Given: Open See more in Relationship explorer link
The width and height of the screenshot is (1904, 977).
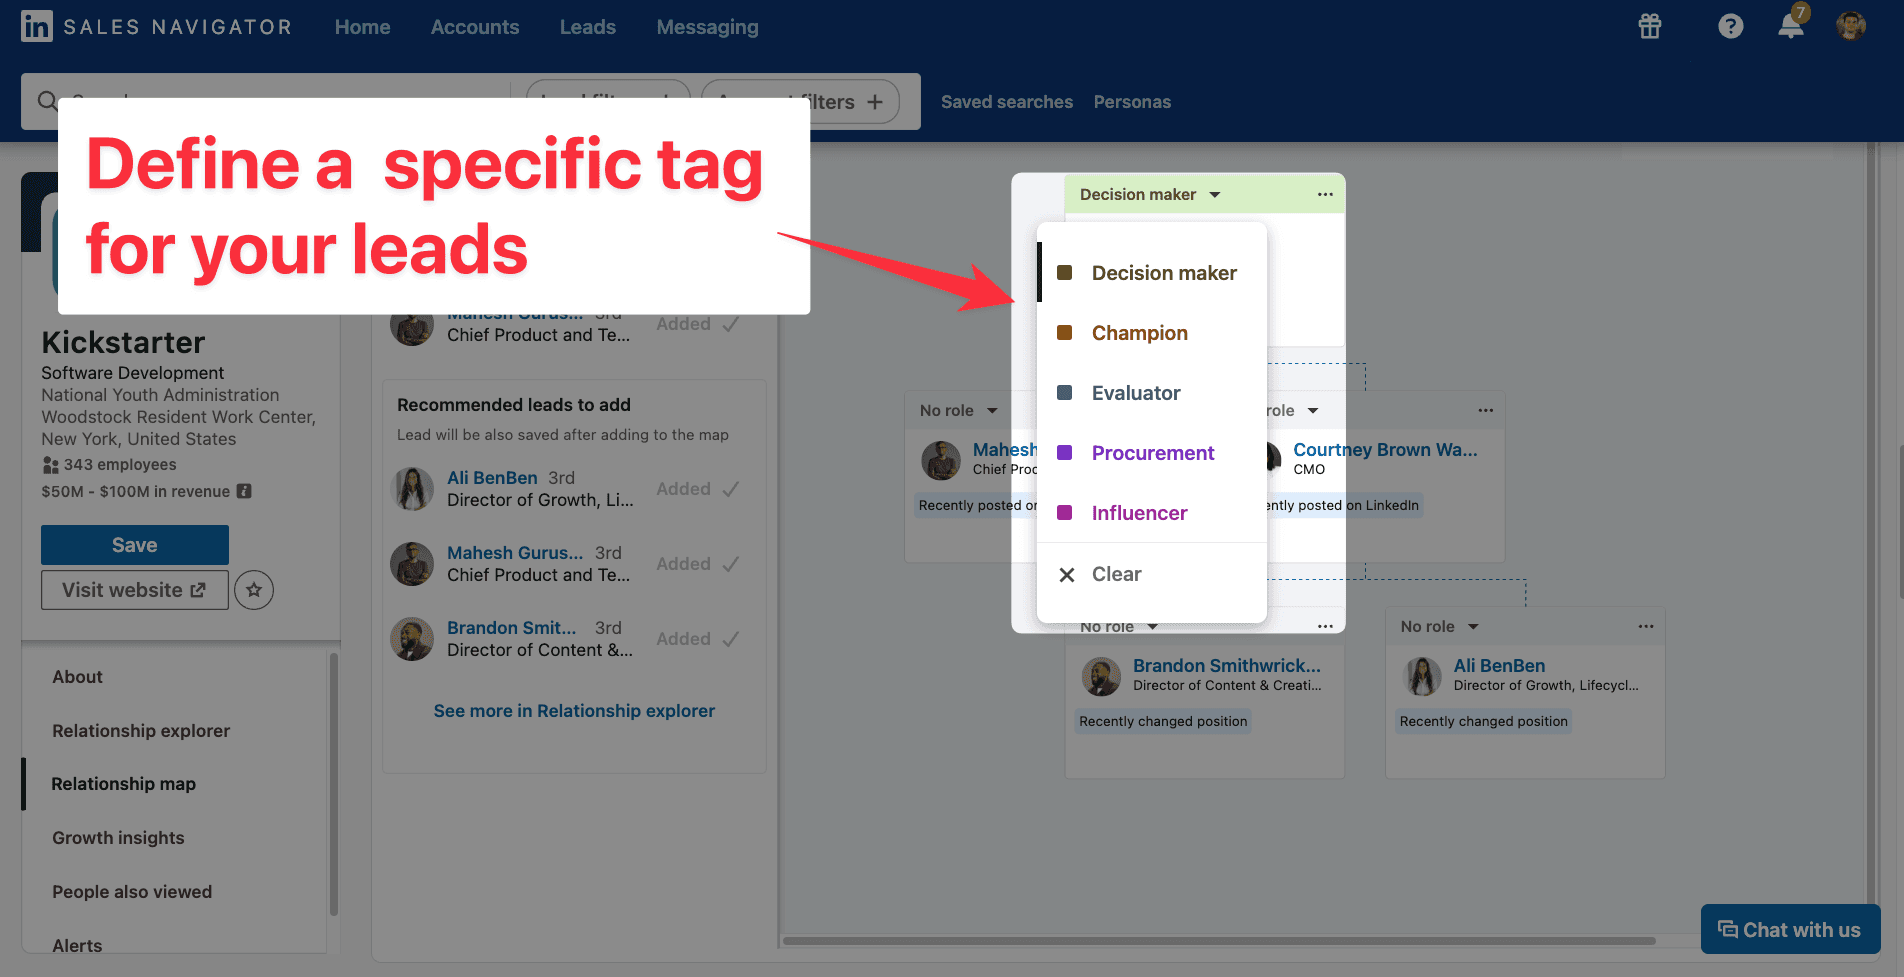Looking at the screenshot, I should (574, 711).
